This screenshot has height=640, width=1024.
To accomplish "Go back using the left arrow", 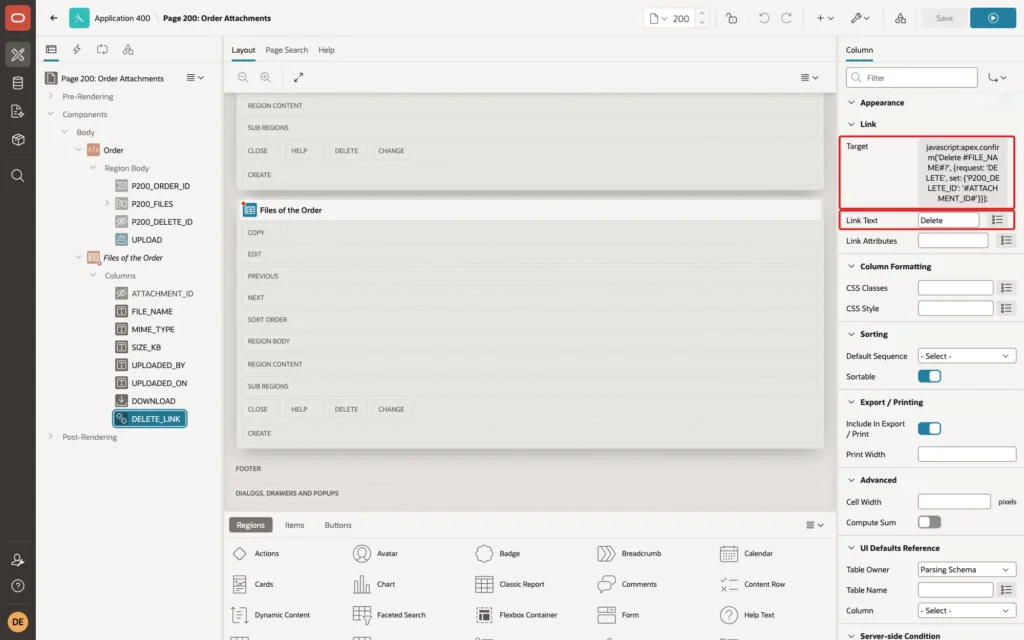I will pos(54,18).
